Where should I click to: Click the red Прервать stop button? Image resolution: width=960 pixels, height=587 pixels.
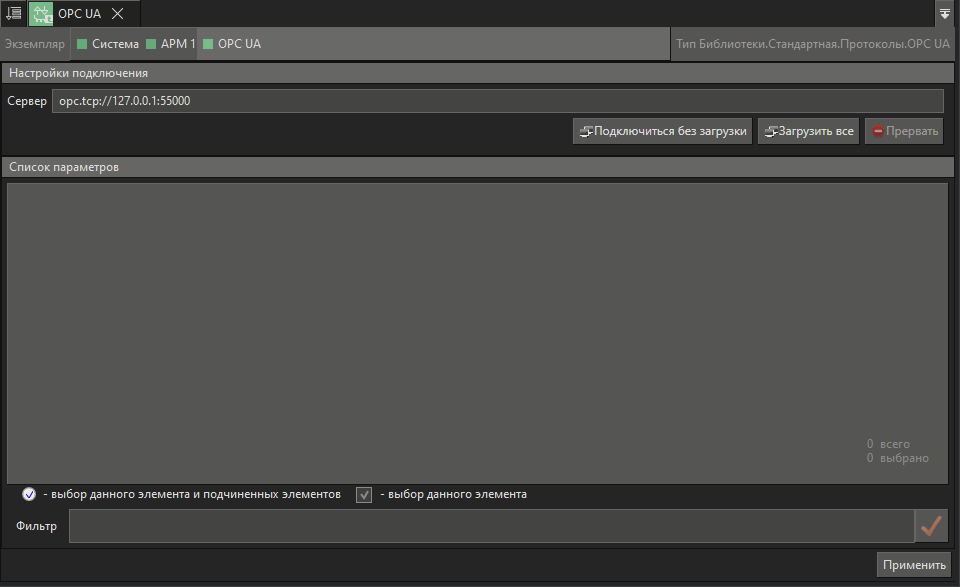point(904,131)
